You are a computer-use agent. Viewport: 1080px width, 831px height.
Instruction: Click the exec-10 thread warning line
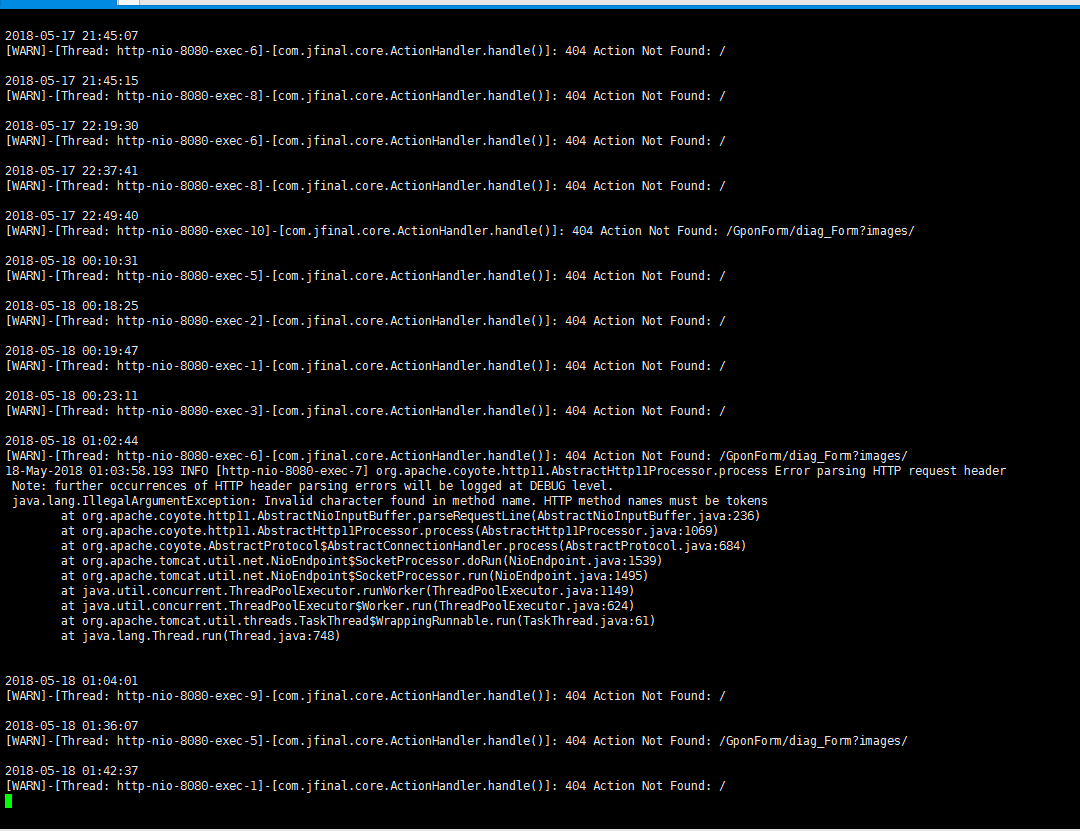[x=460, y=231]
